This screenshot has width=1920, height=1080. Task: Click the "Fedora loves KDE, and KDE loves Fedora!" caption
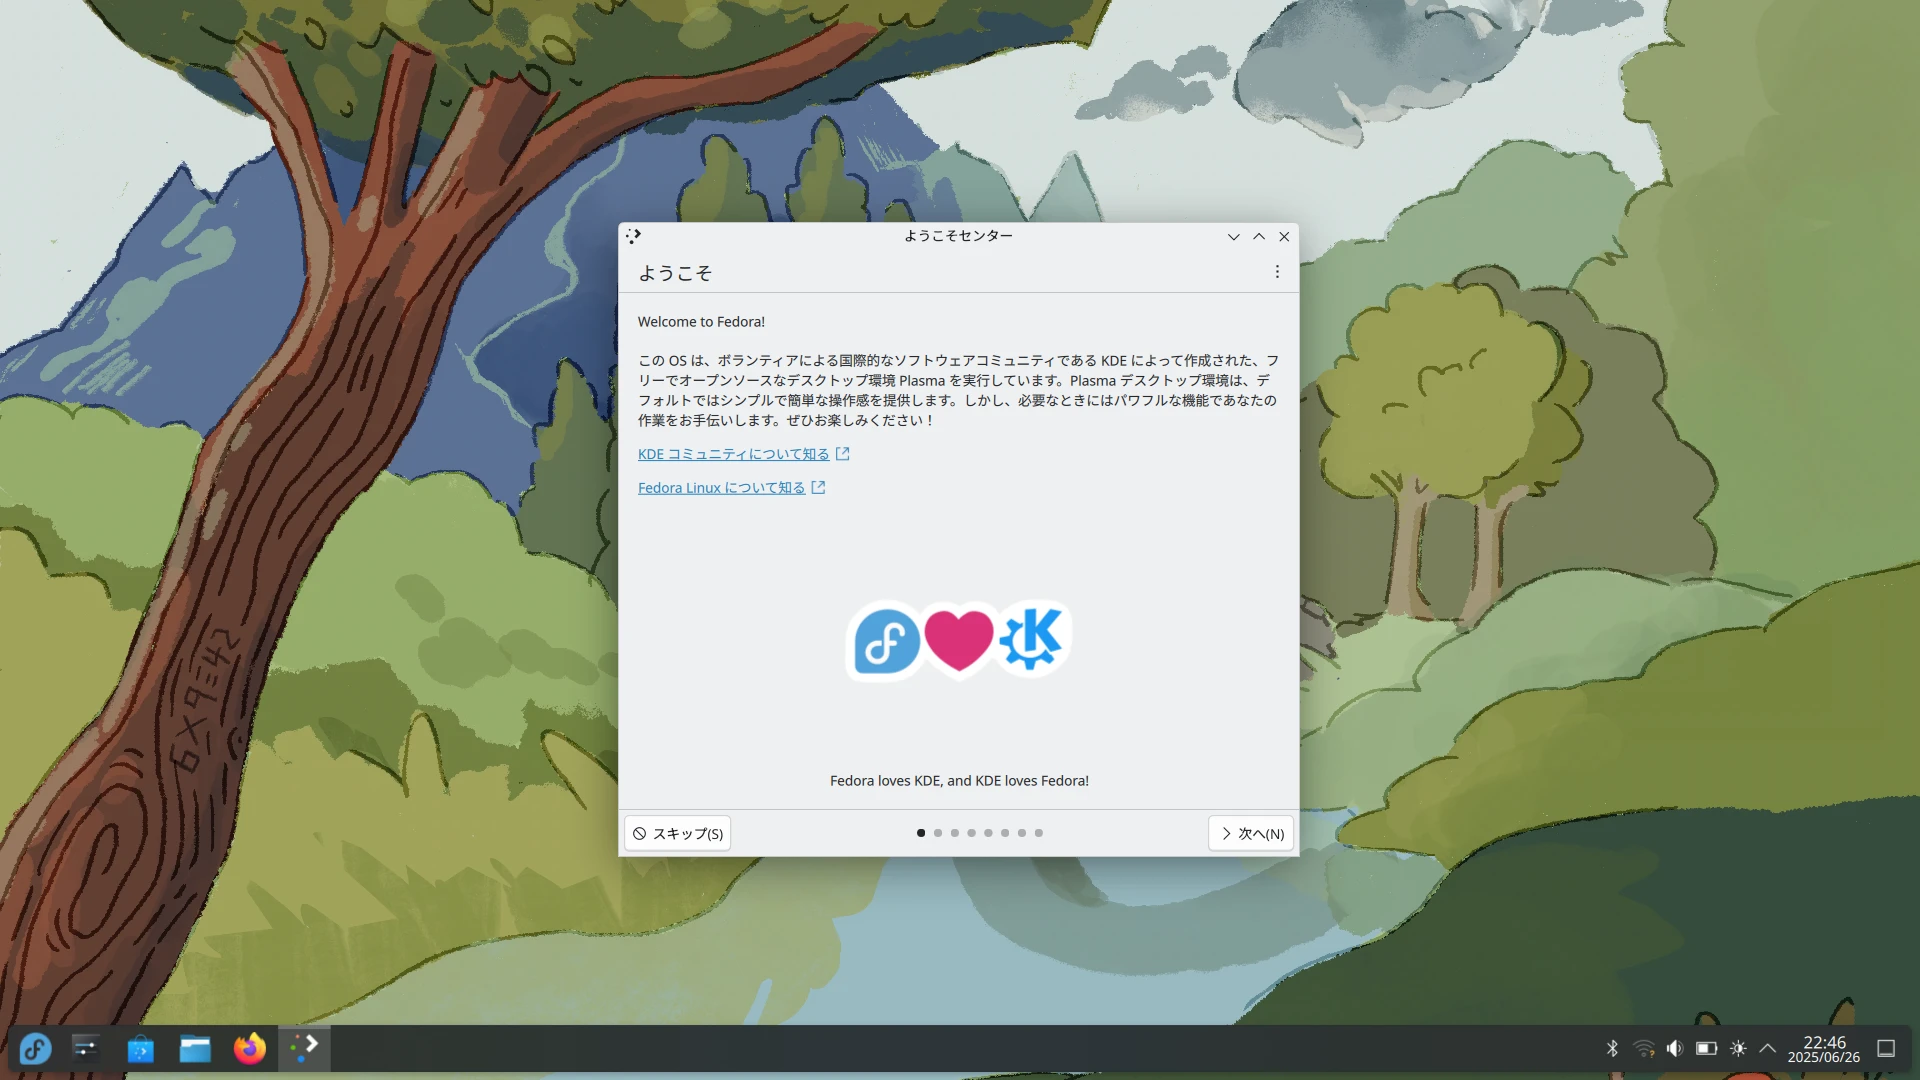[x=959, y=781]
